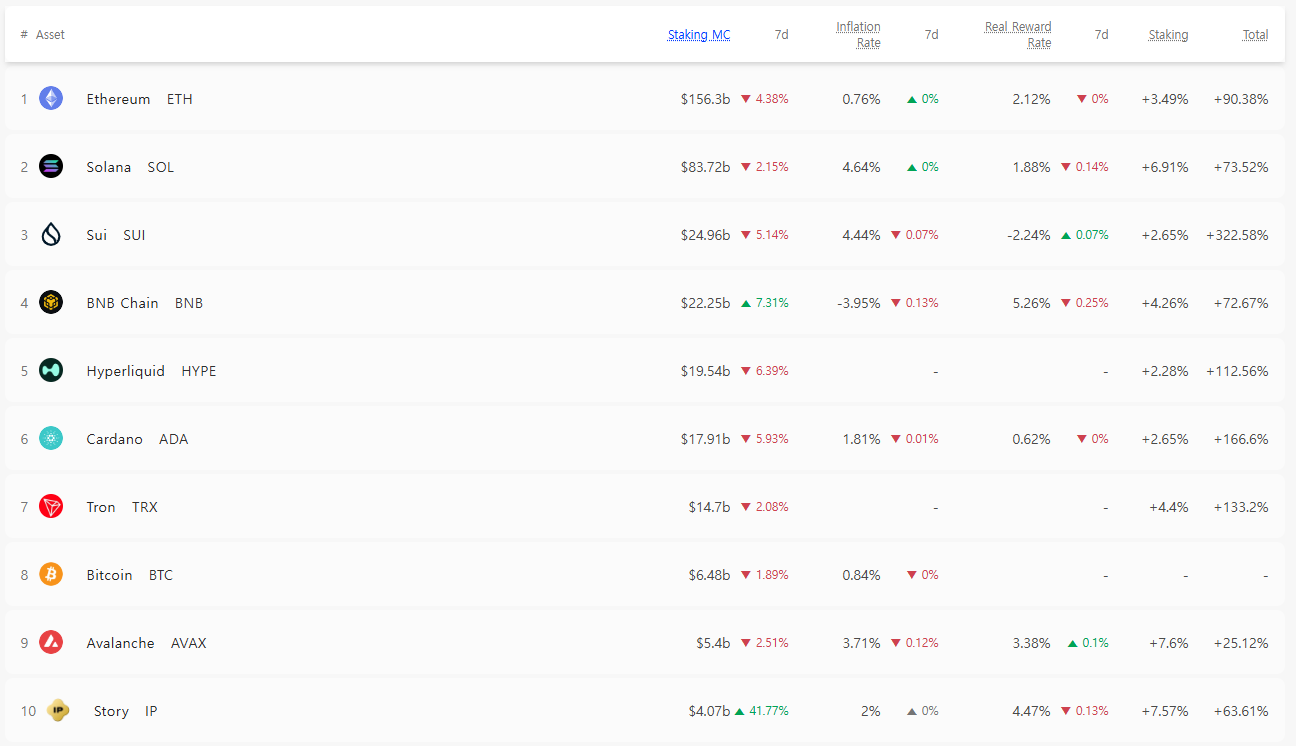
Task: Click the TRX ticker symbol
Action: (145, 507)
